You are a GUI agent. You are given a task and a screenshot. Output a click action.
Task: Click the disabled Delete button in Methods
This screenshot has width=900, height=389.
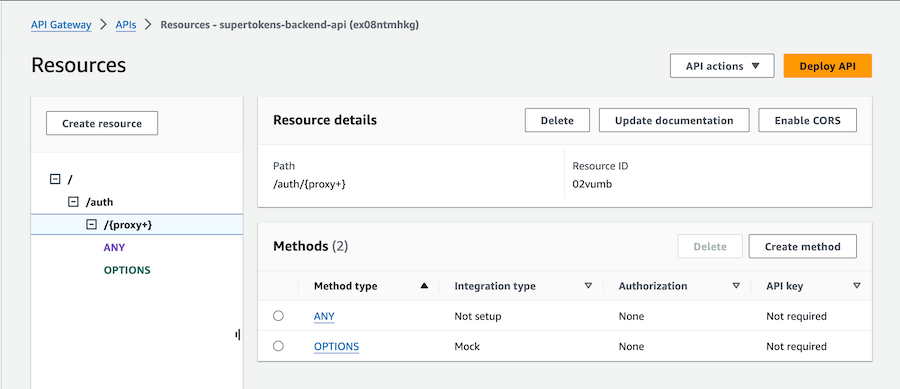click(709, 247)
